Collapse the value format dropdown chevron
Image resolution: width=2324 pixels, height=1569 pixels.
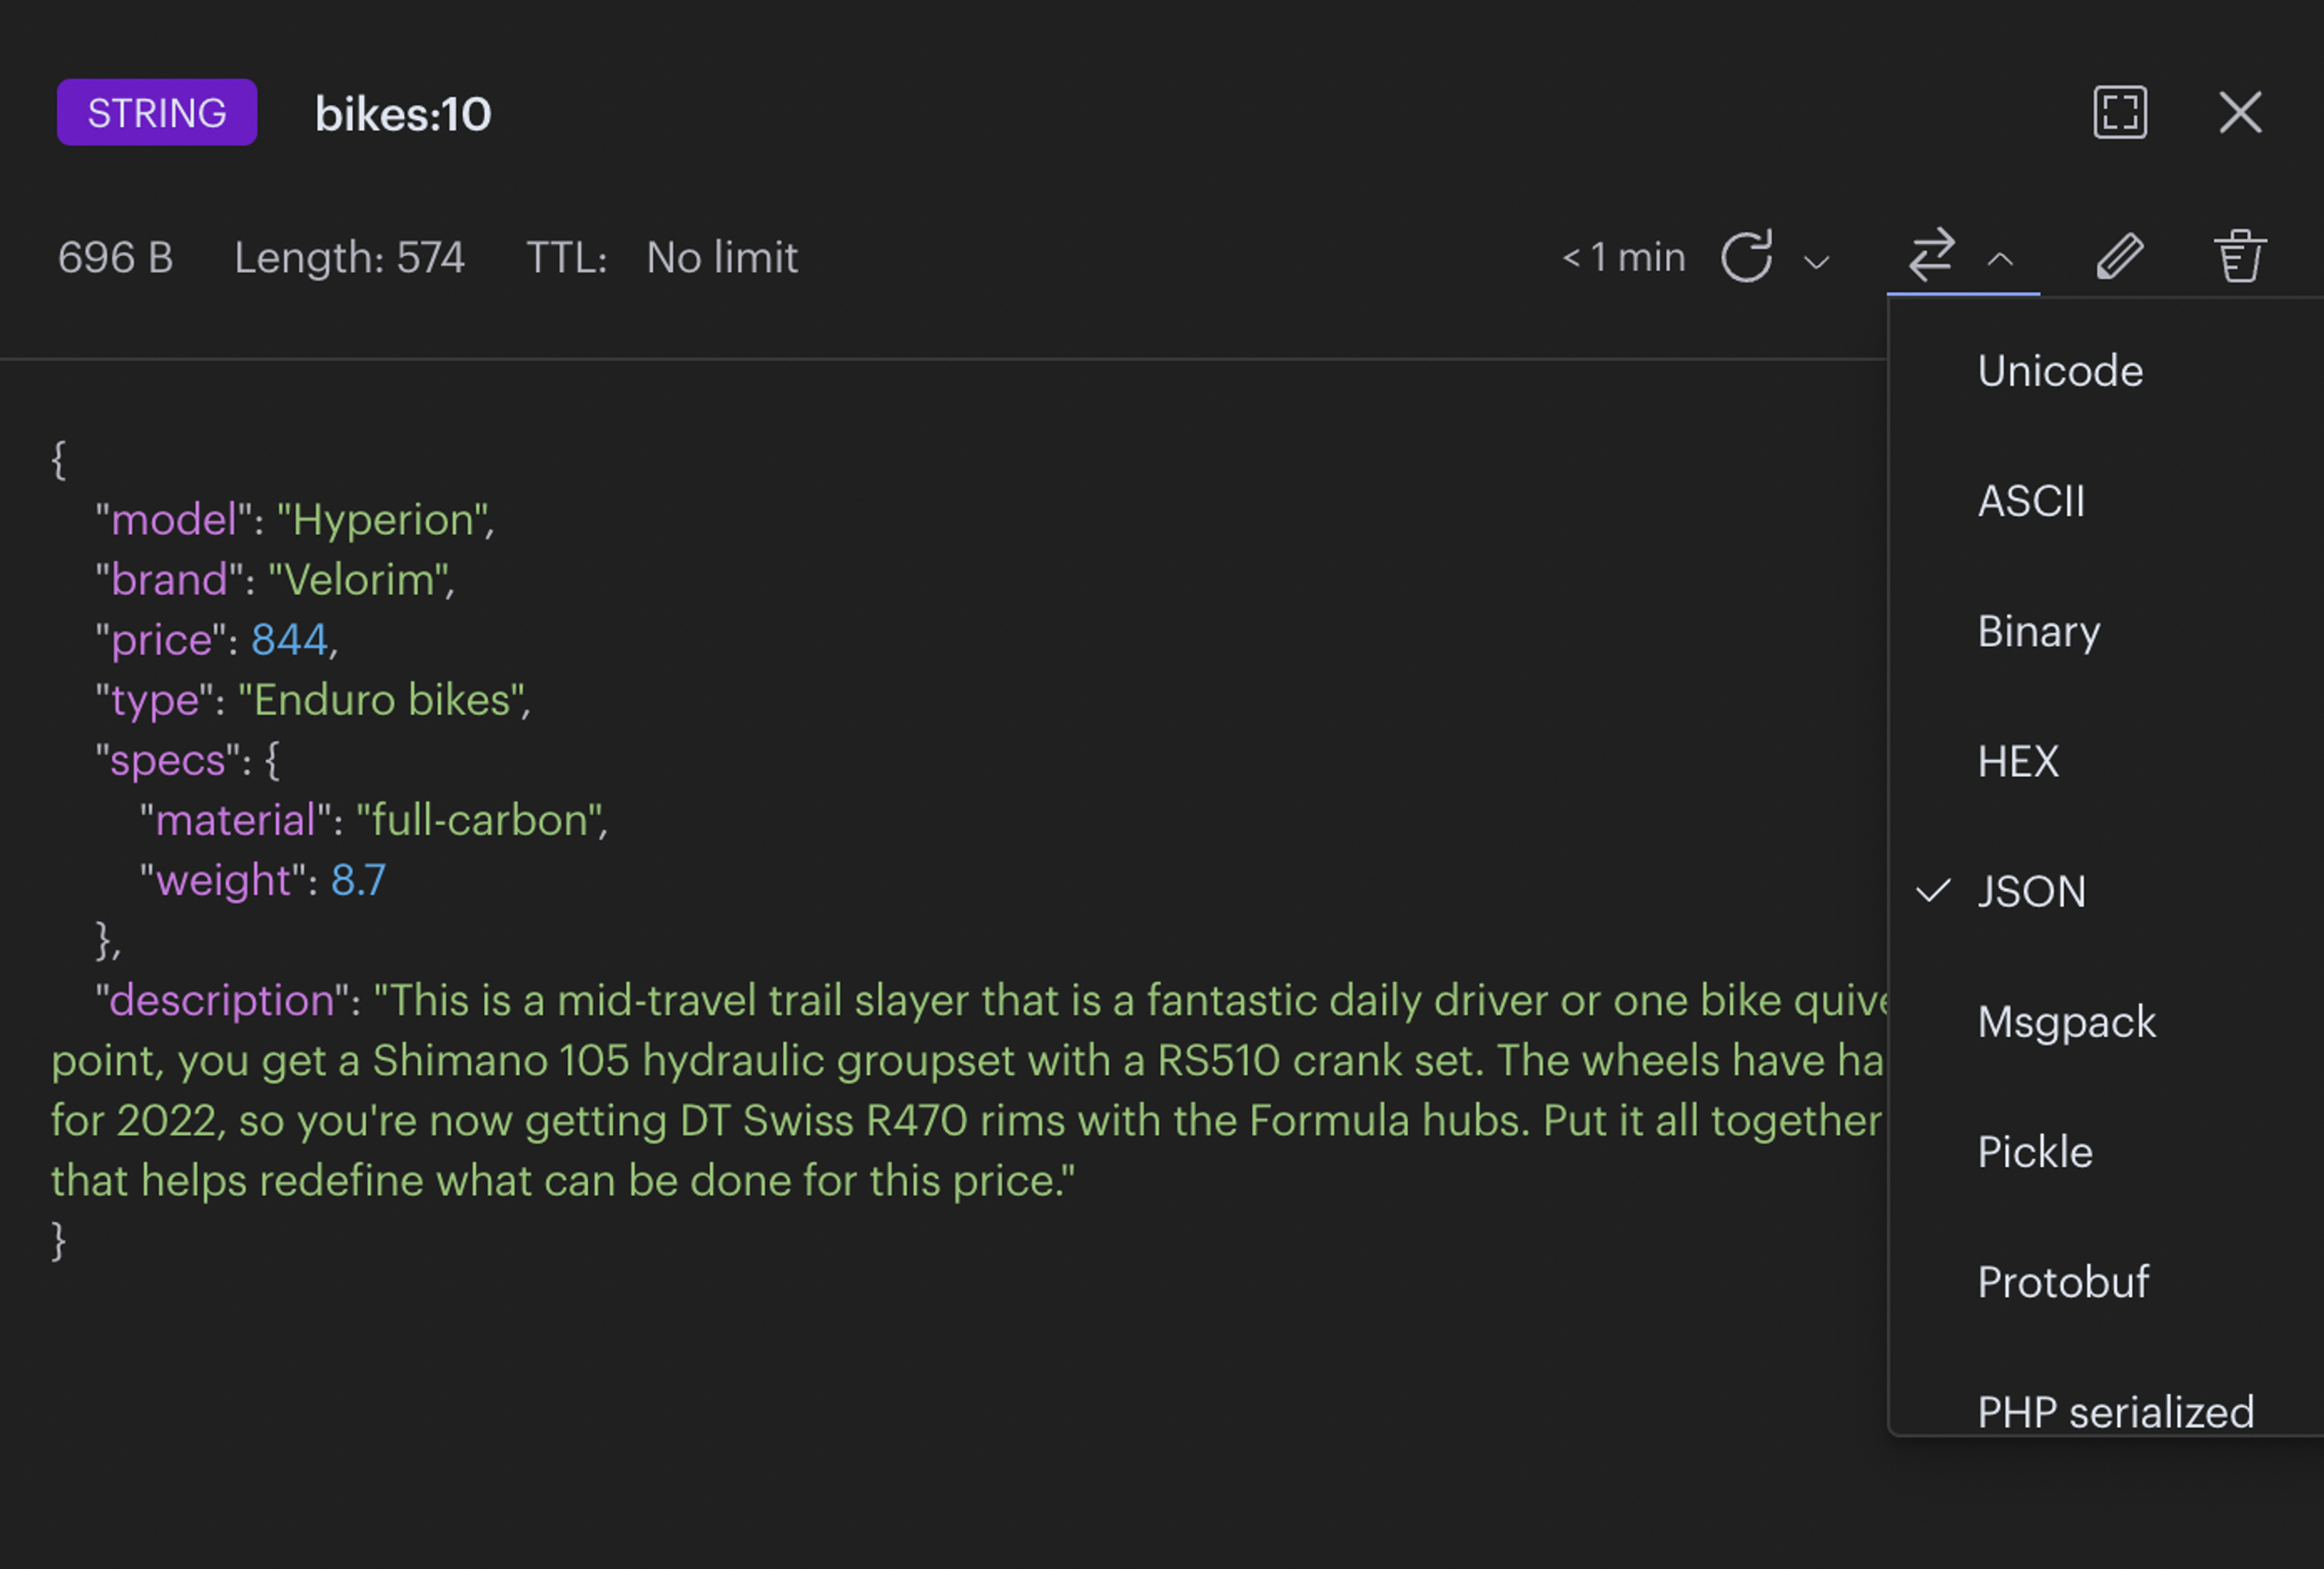coord(2000,260)
